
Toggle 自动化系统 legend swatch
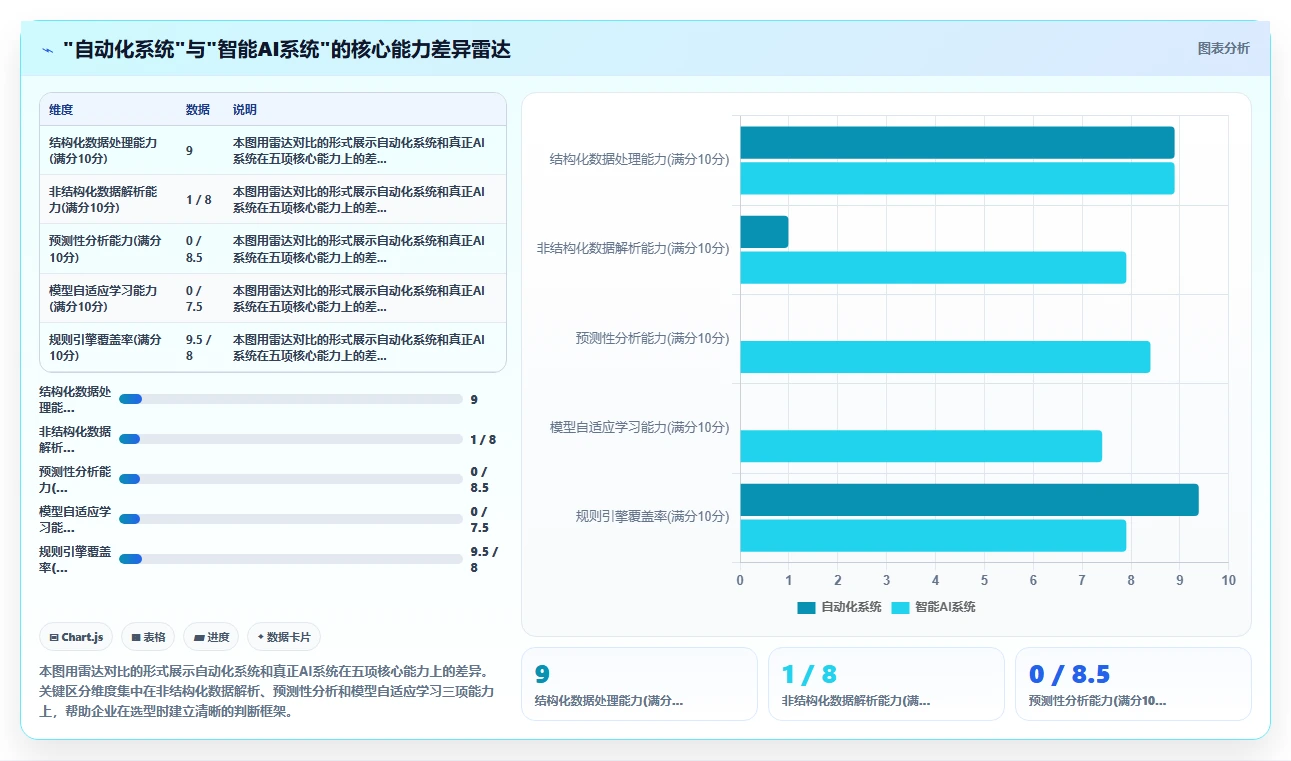click(807, 607)
